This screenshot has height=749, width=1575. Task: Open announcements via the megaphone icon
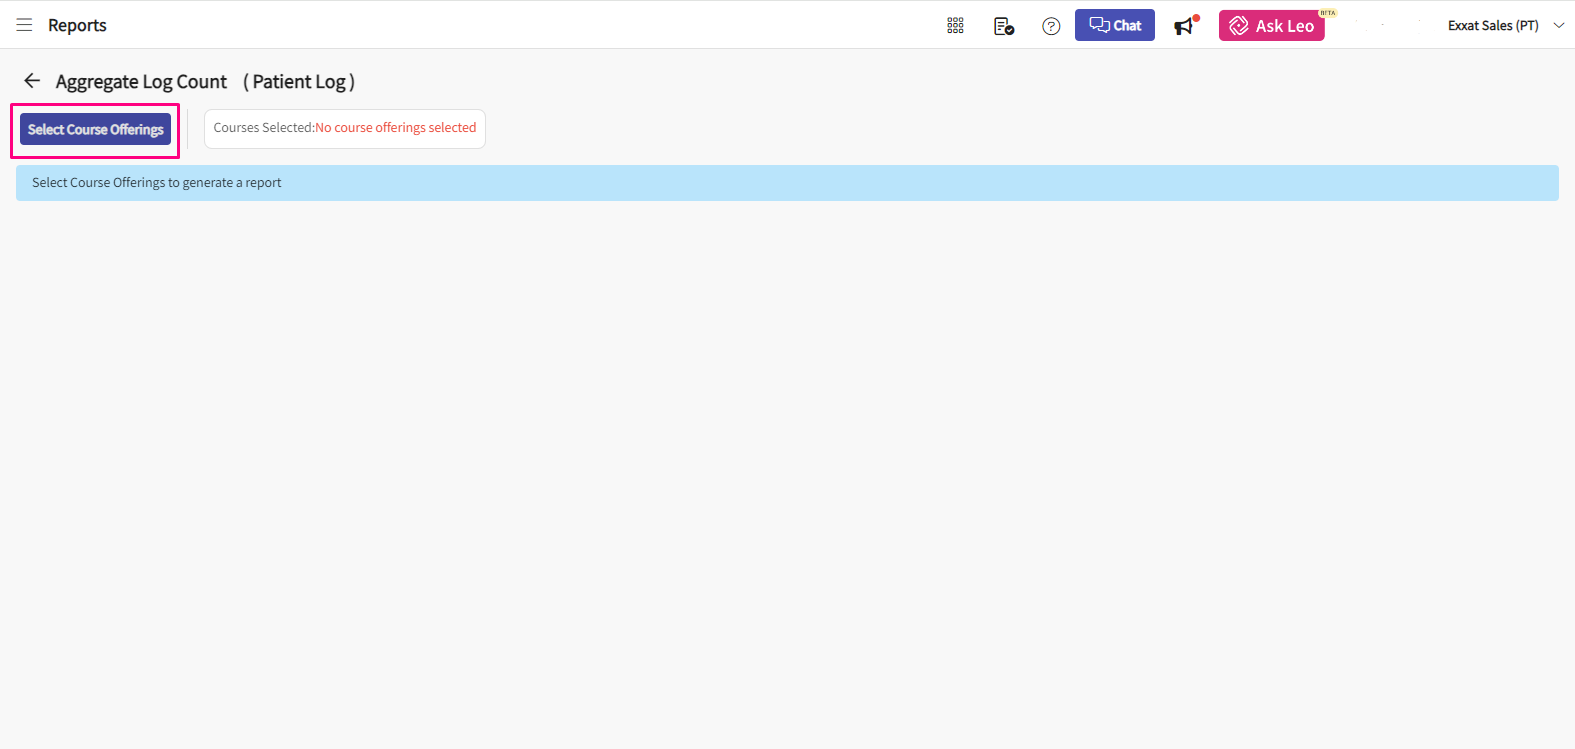(1185, 26)
